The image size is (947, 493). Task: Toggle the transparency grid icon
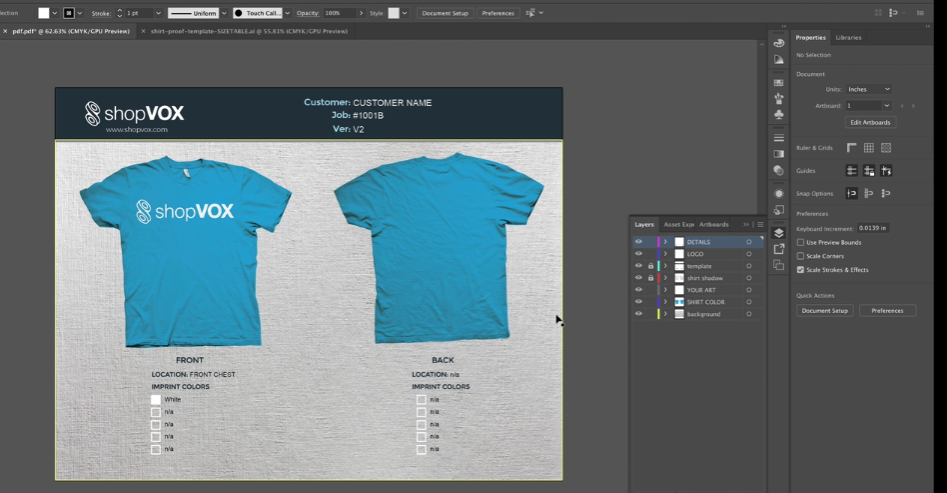point(886,148)
